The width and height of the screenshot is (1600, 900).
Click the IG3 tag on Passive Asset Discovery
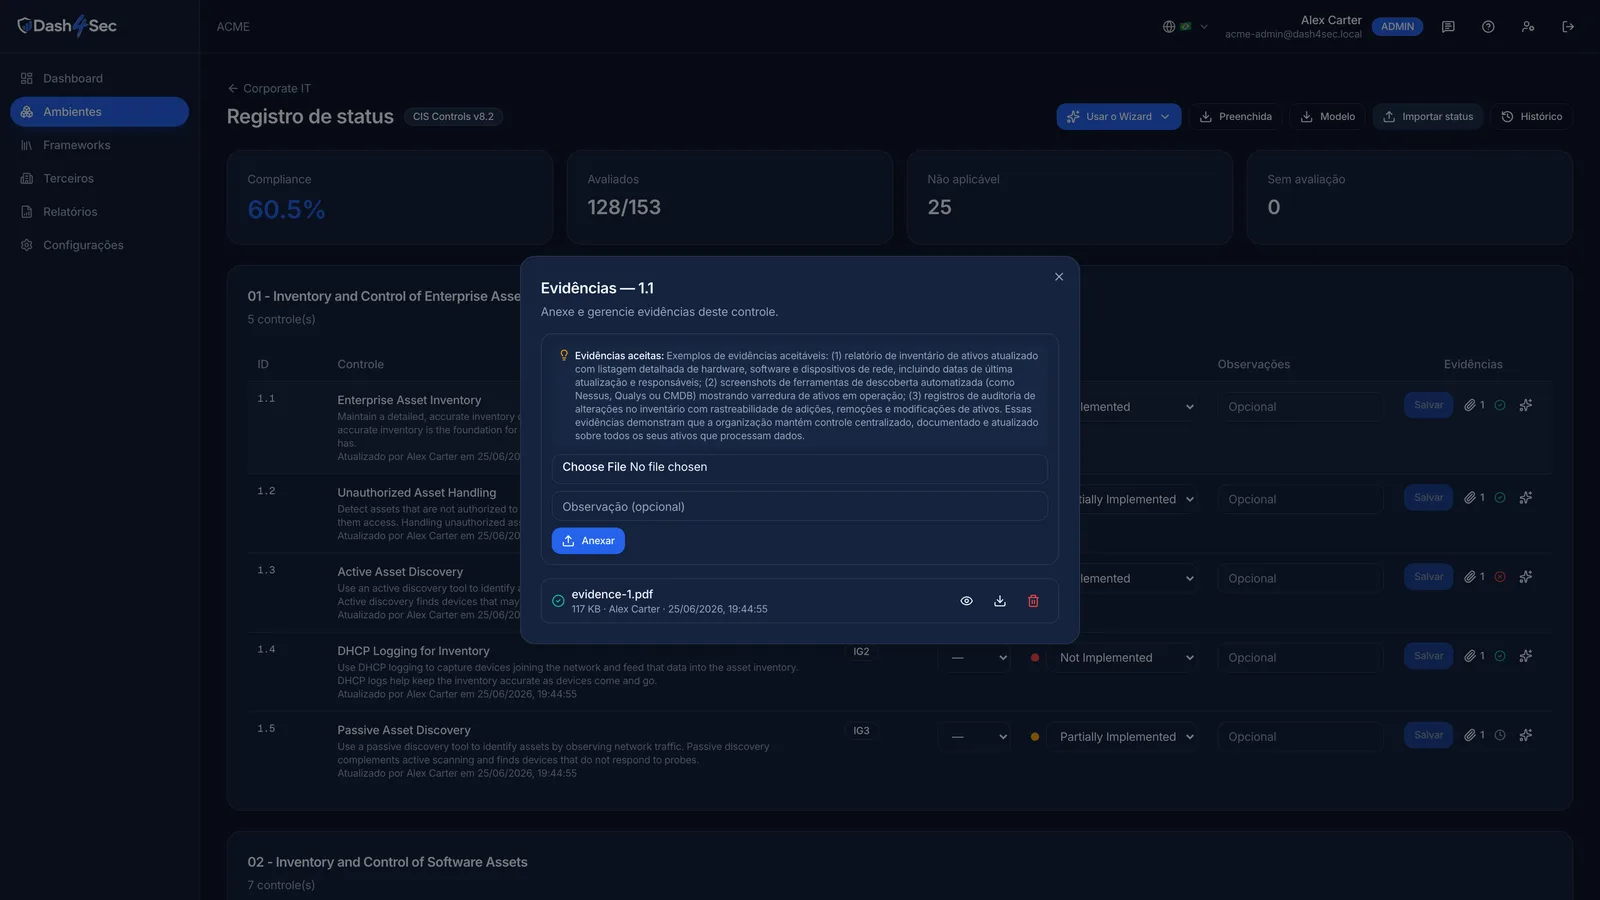[x=861, y=731]
